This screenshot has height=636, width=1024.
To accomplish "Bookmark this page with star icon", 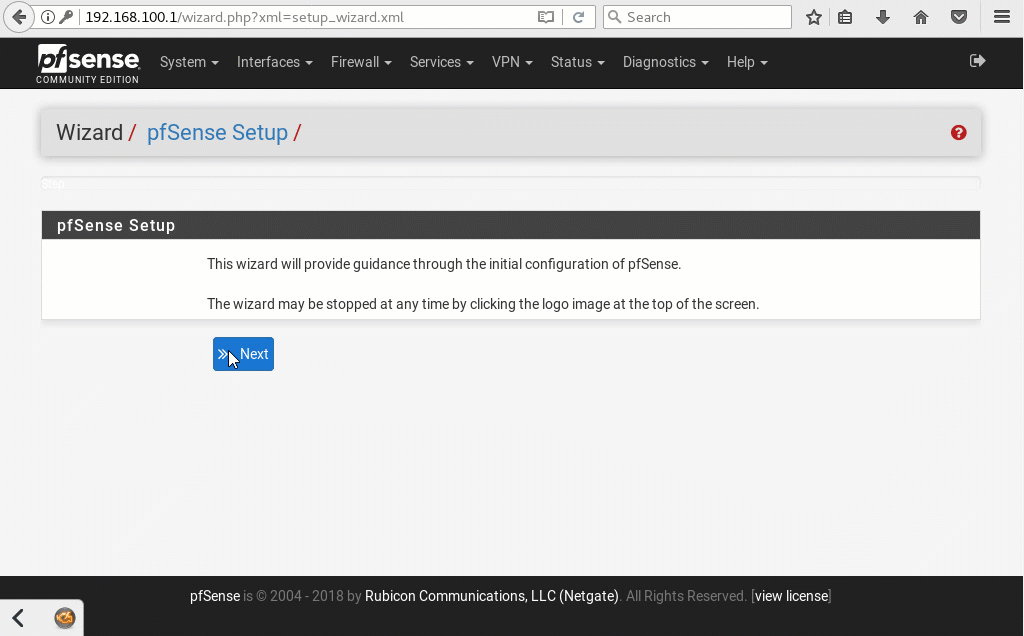I will pyautogui.click(x=813, y=17).
